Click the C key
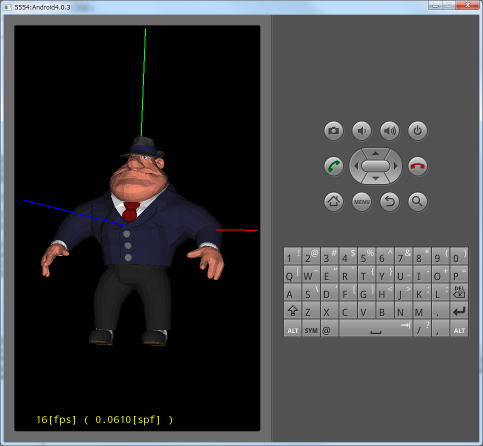Screen dimensions: 483x446 tap(348, 311)
